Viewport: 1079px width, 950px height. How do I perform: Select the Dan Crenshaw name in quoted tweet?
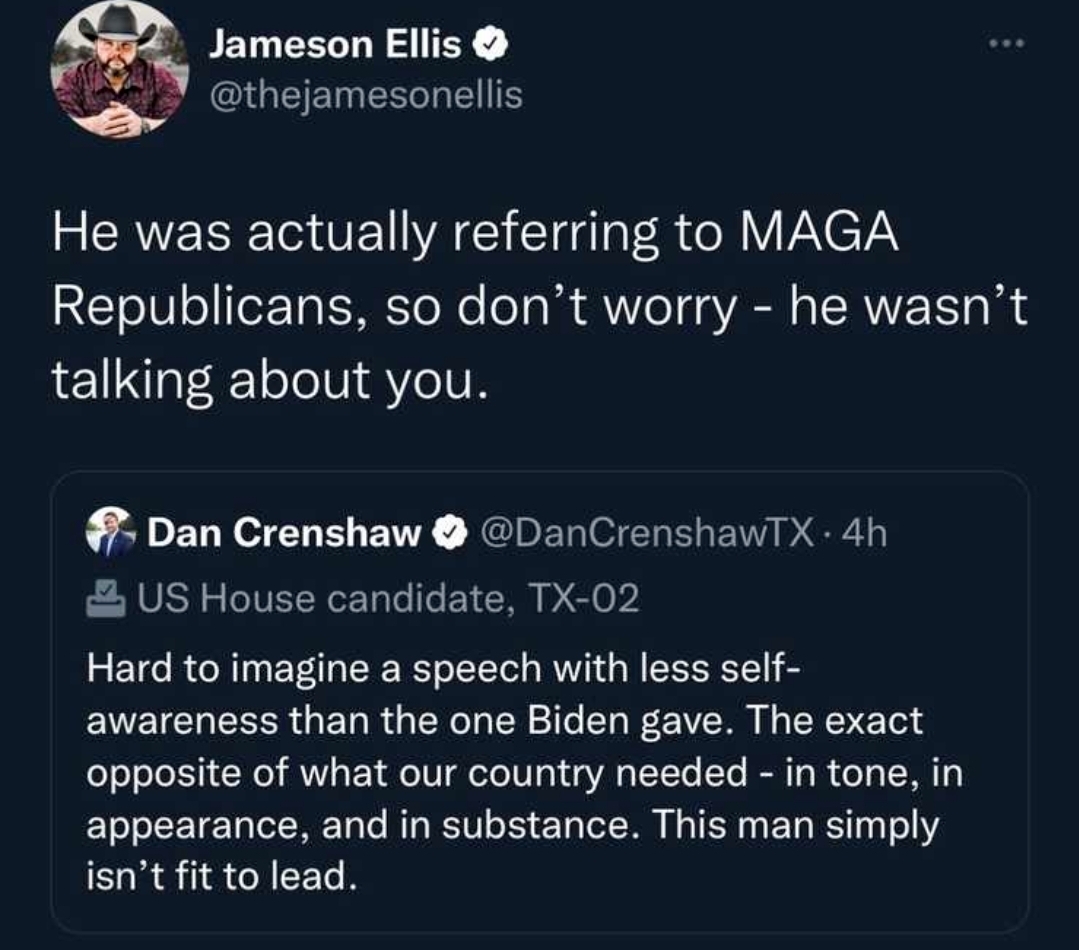pyautogui.click(x=284, y=535)
